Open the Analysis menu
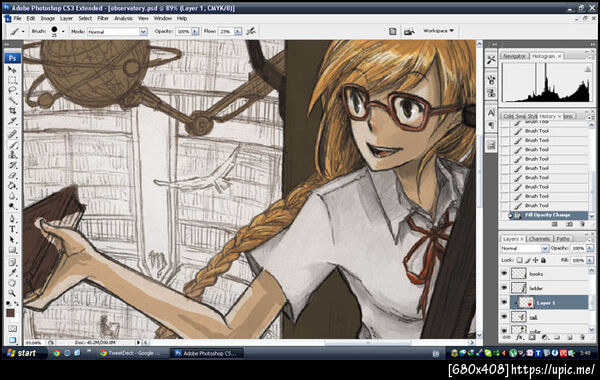The image size is (600, 380). [x=123, y=18]
